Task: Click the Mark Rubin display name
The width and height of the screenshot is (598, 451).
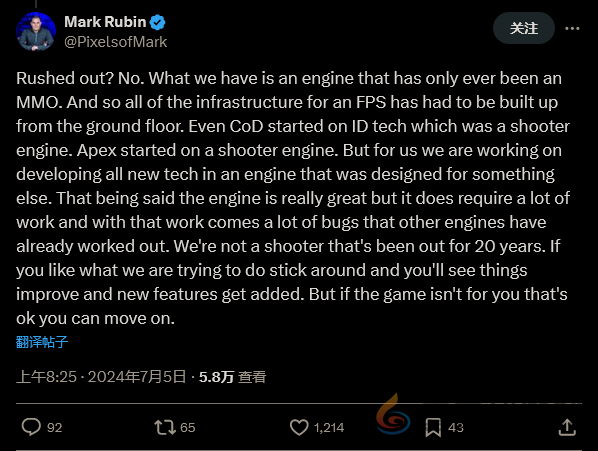Action: (105, 22)
